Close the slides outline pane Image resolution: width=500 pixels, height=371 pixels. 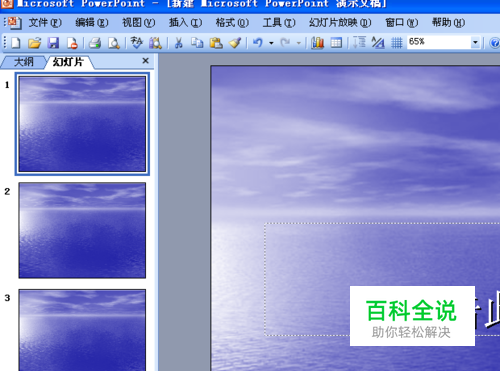[145, 61]
